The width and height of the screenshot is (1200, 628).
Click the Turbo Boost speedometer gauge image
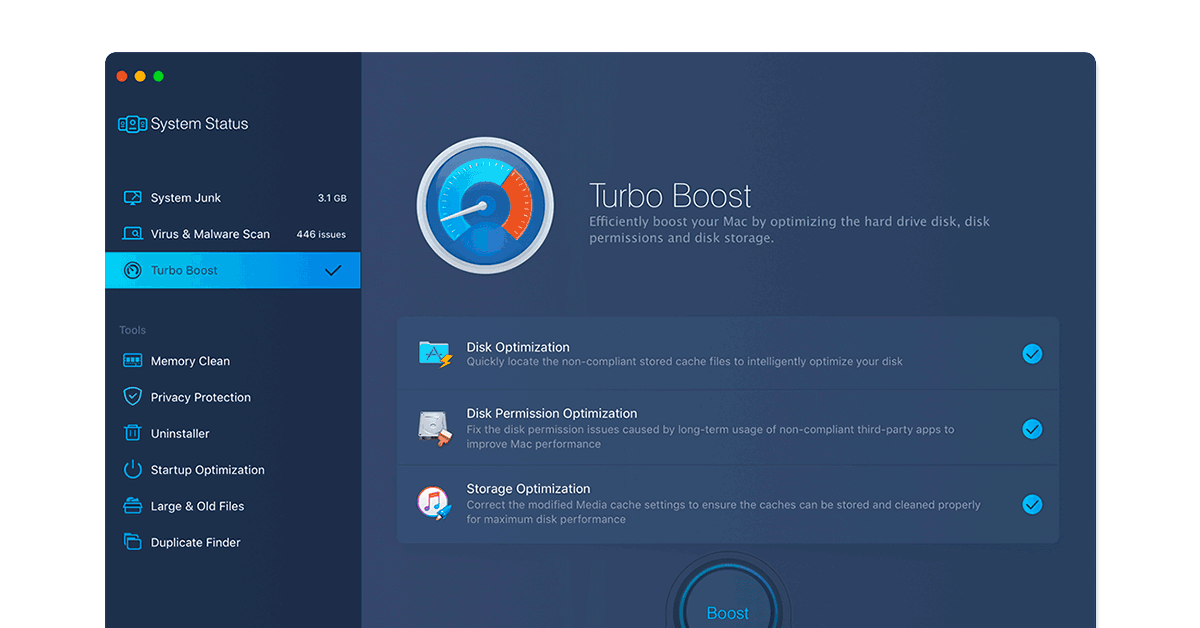click(485, 206)
